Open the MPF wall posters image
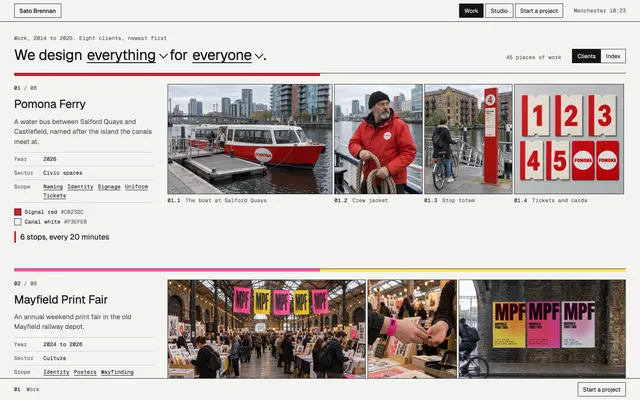This screenshot has width=640, height=400. (542, 329)
